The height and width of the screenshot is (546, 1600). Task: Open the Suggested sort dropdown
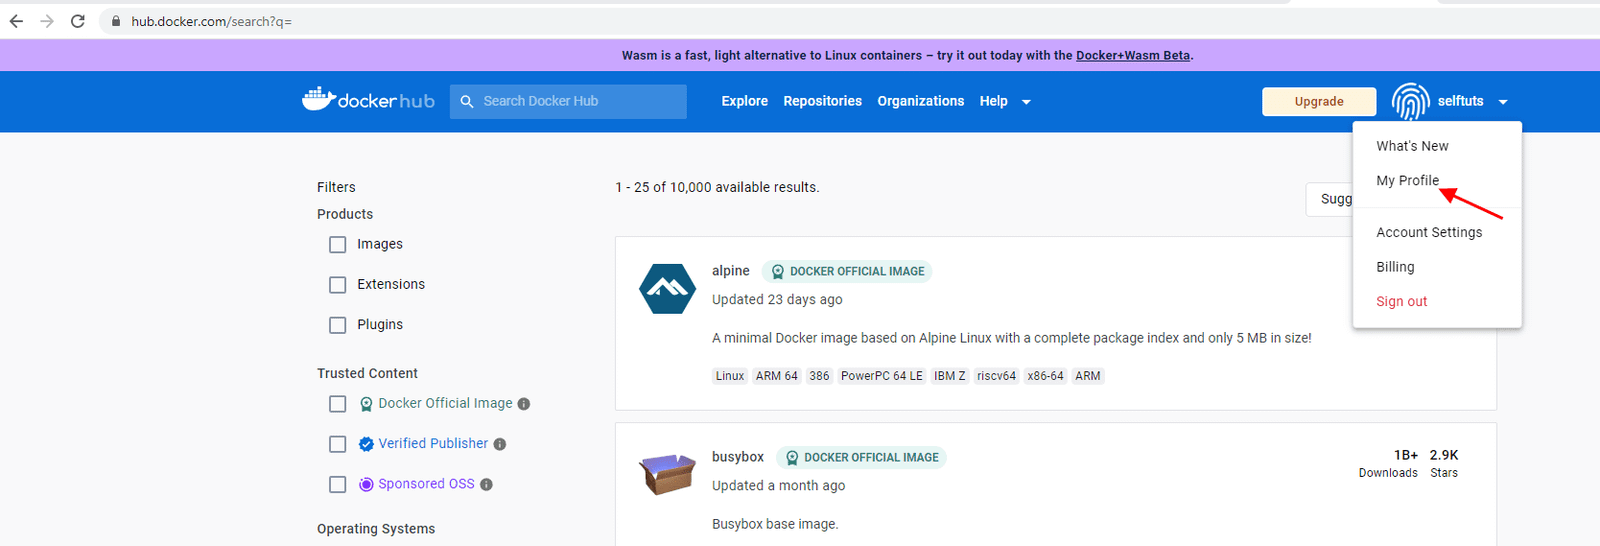1330,199
